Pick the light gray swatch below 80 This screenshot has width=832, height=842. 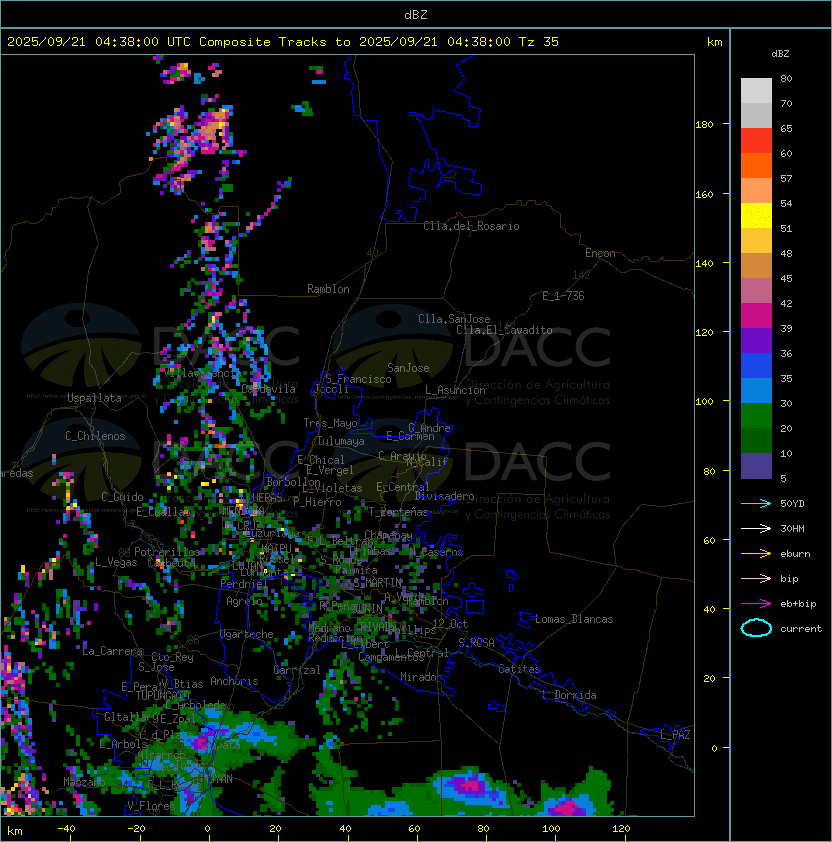click(756, 91)
